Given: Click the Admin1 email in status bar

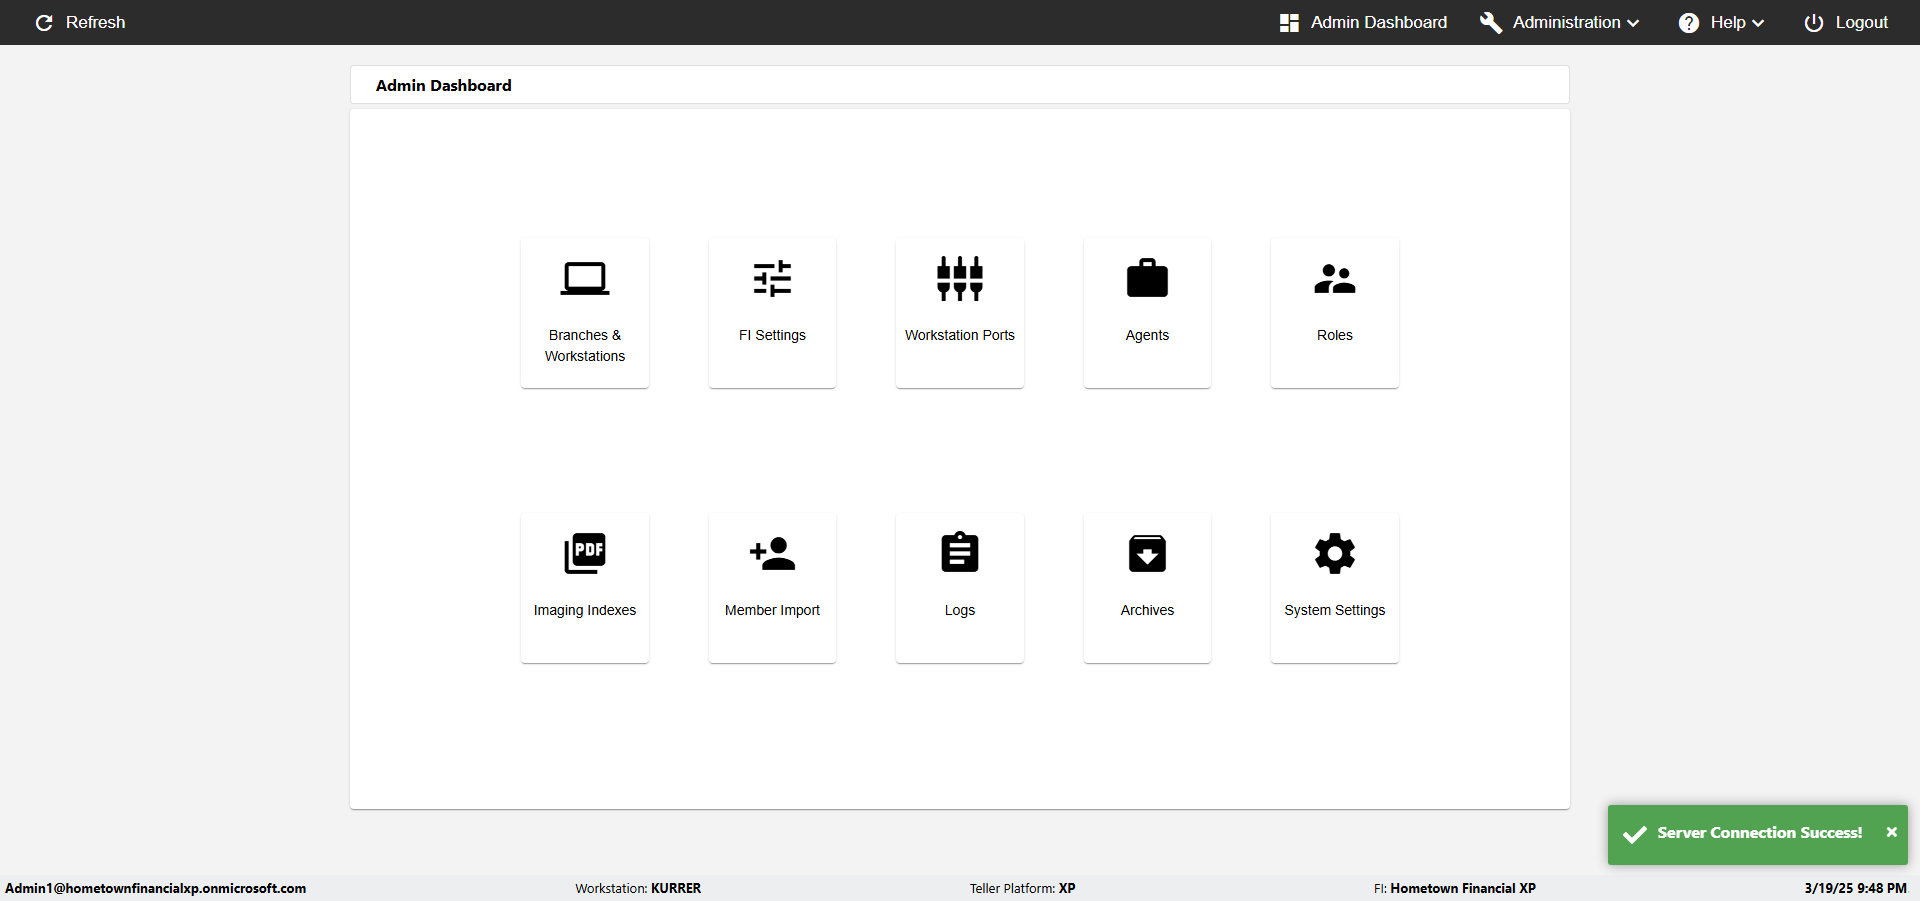Looking at the screenshot, I should coord(156,889).
